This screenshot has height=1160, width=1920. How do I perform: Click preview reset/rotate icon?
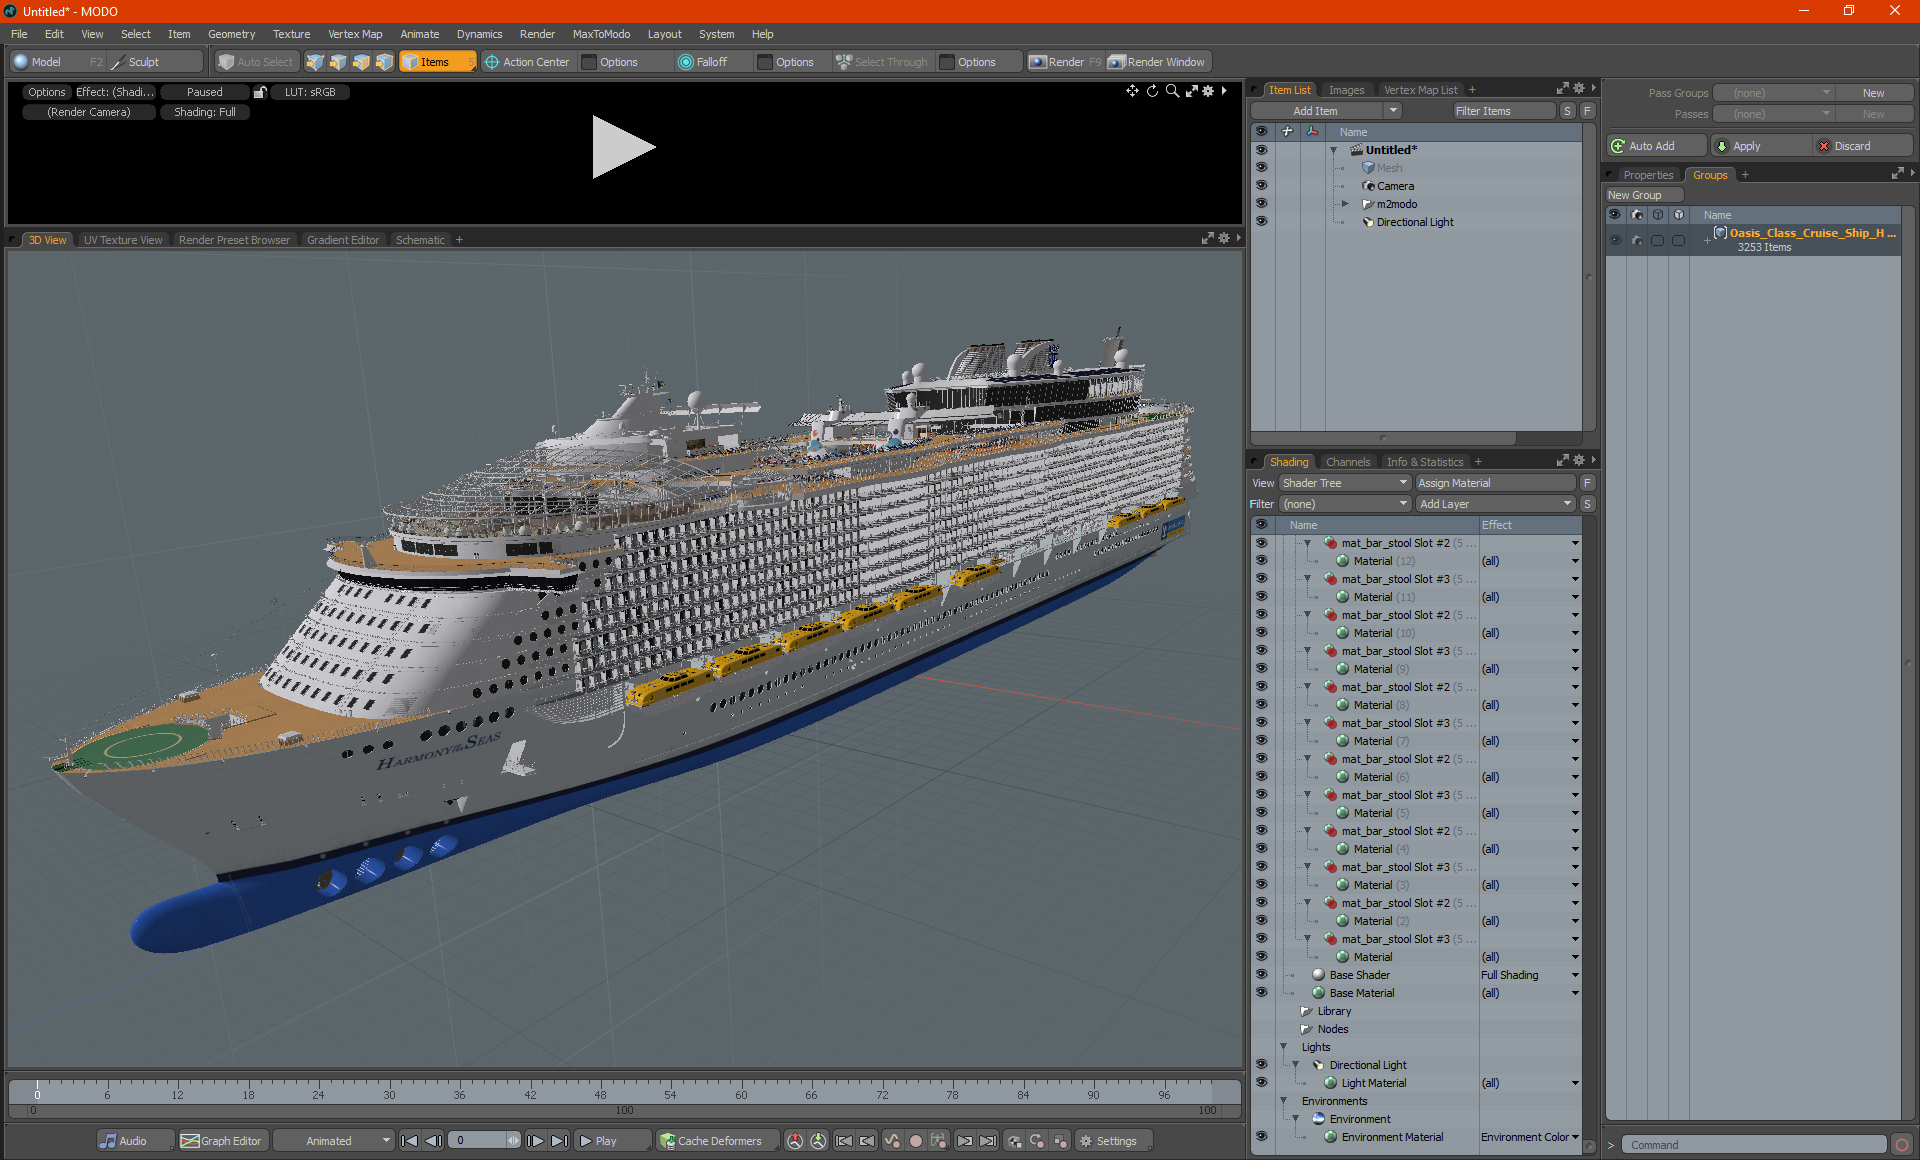click(x=1152, y=91)
